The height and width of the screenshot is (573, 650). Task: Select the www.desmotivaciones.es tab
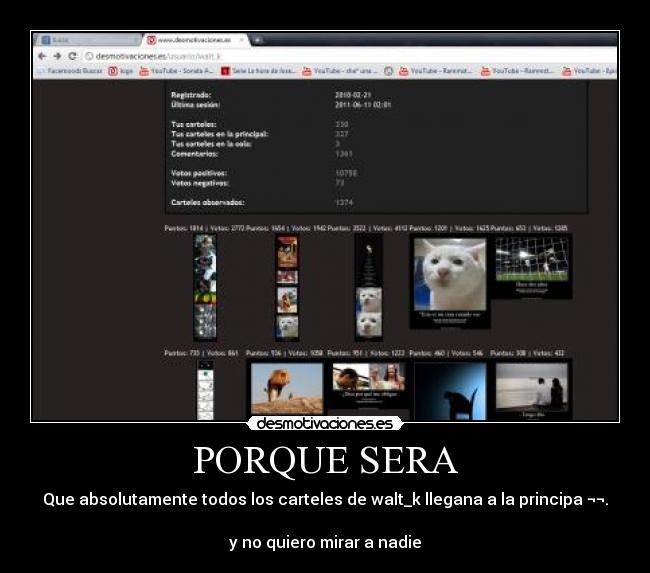195,40
